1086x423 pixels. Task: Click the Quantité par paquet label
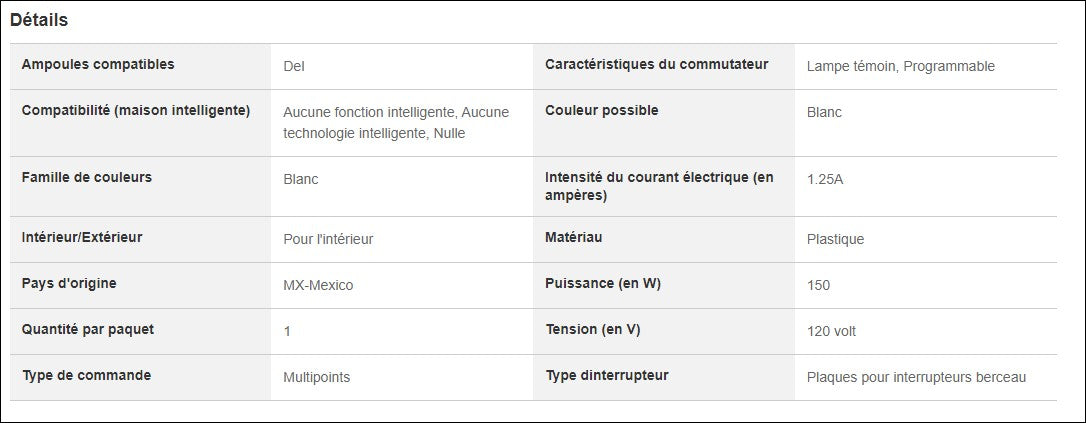point(88,330)
